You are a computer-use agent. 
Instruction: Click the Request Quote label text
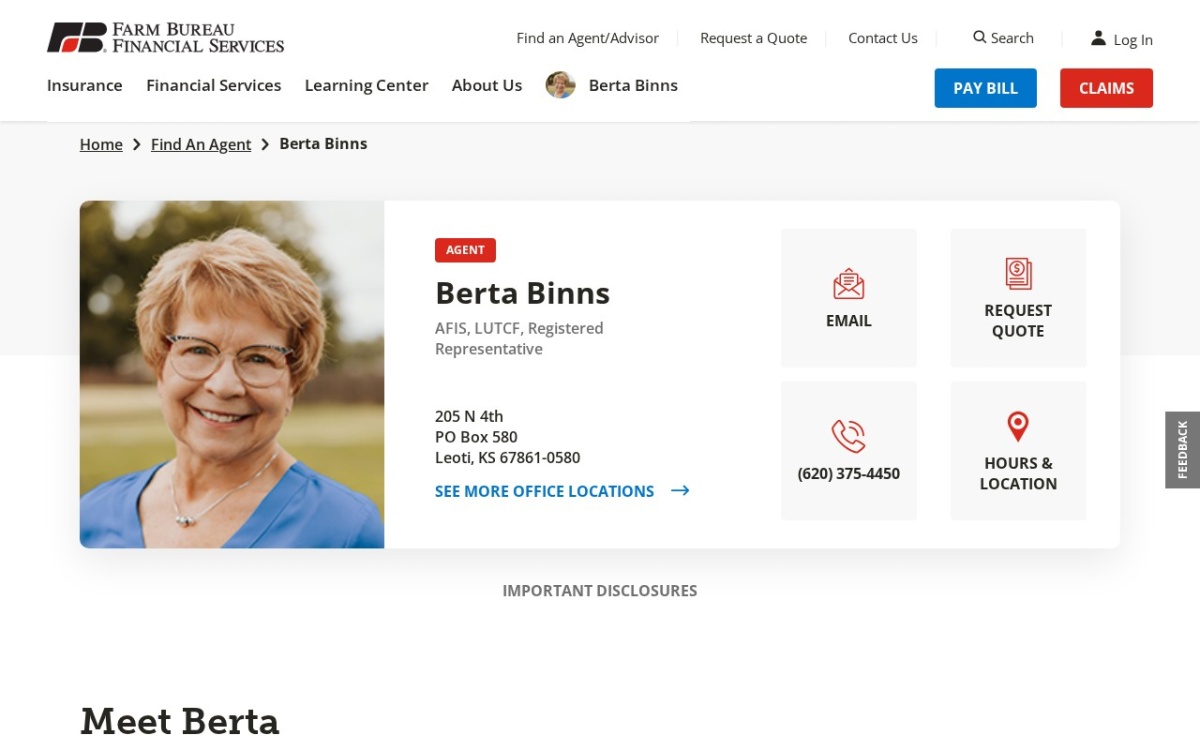1018,321
